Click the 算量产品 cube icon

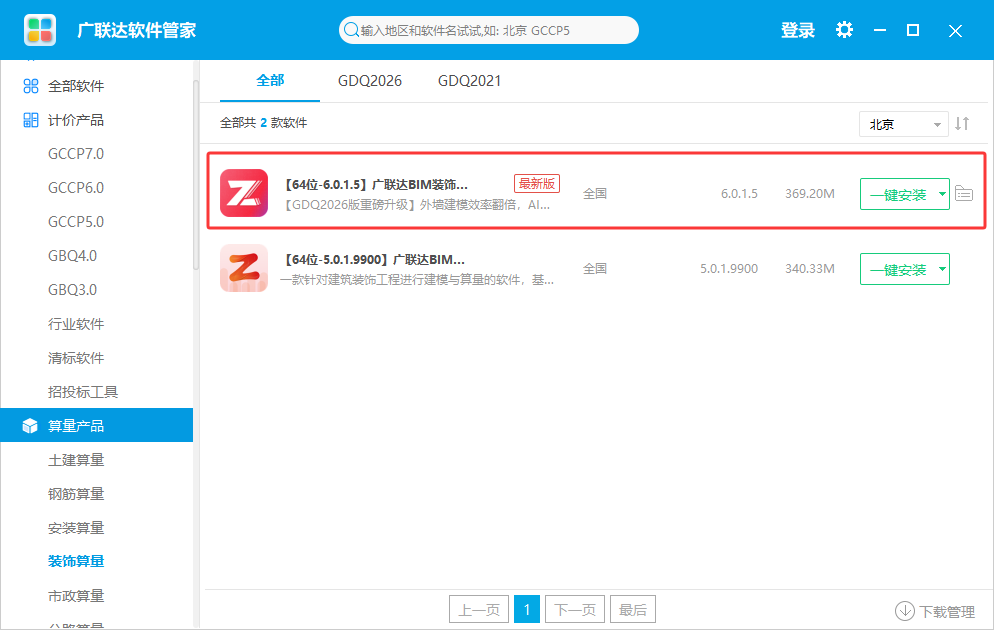[30, 426]
